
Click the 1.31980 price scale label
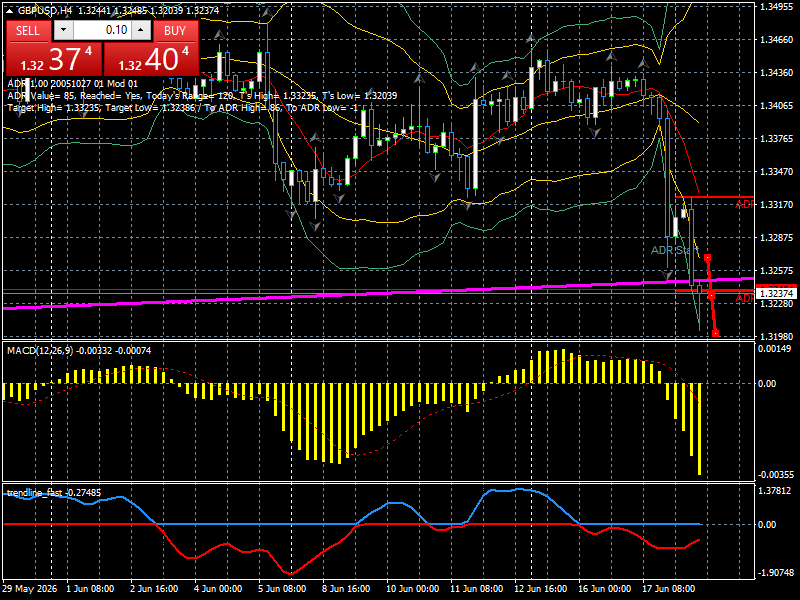(777, 337)
